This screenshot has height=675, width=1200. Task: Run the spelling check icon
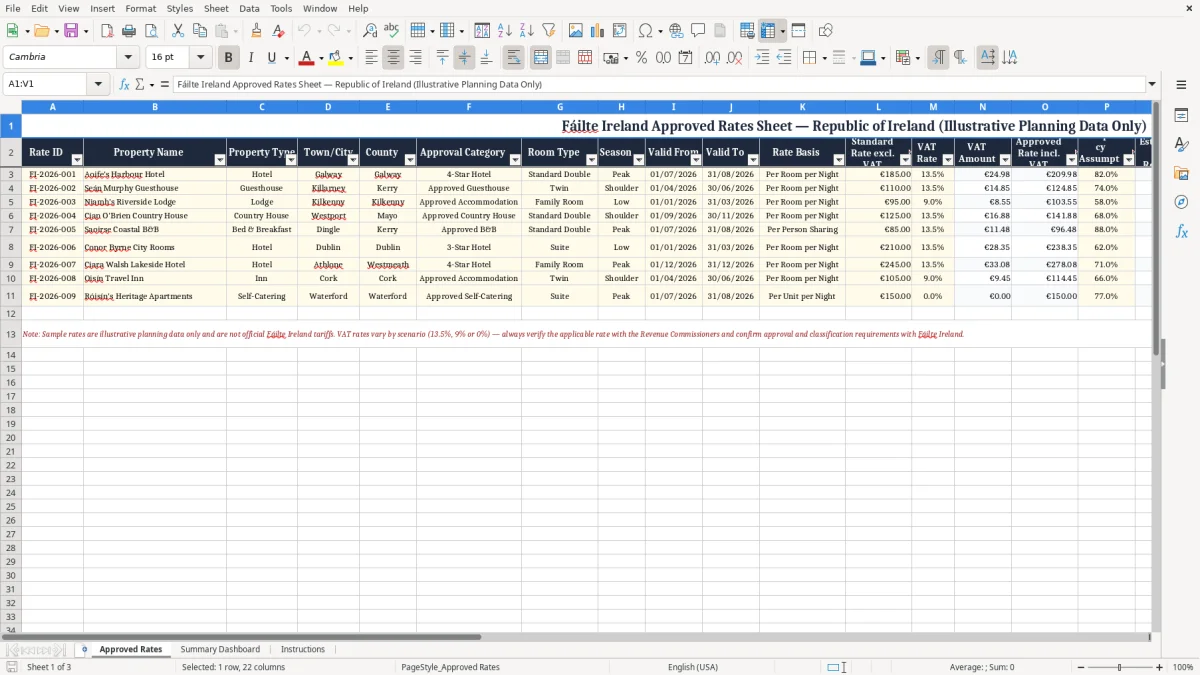click(x=392, y=31)
